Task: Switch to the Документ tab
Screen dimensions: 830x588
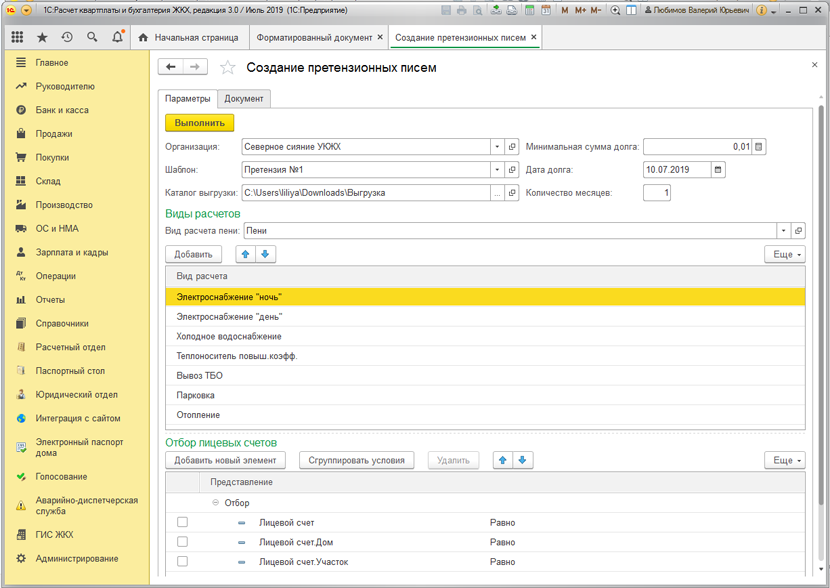Action: [x=244, y=99]
